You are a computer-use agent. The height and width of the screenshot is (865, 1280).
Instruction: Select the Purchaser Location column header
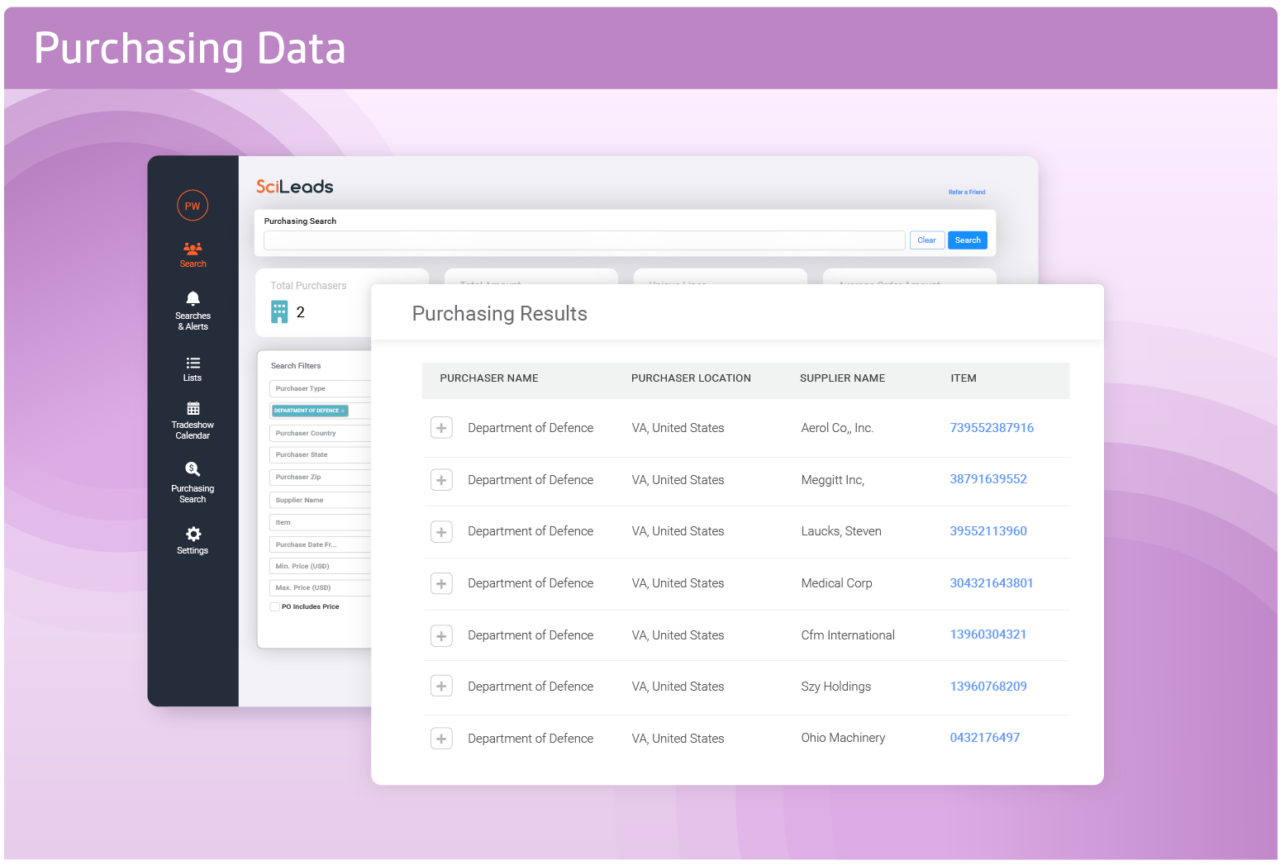(x=691, y=378)
